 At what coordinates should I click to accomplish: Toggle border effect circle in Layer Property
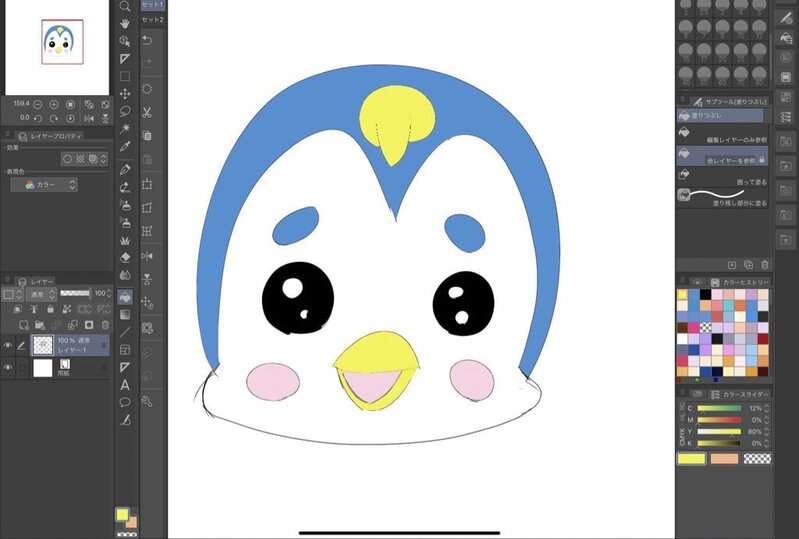coord(67,159)
